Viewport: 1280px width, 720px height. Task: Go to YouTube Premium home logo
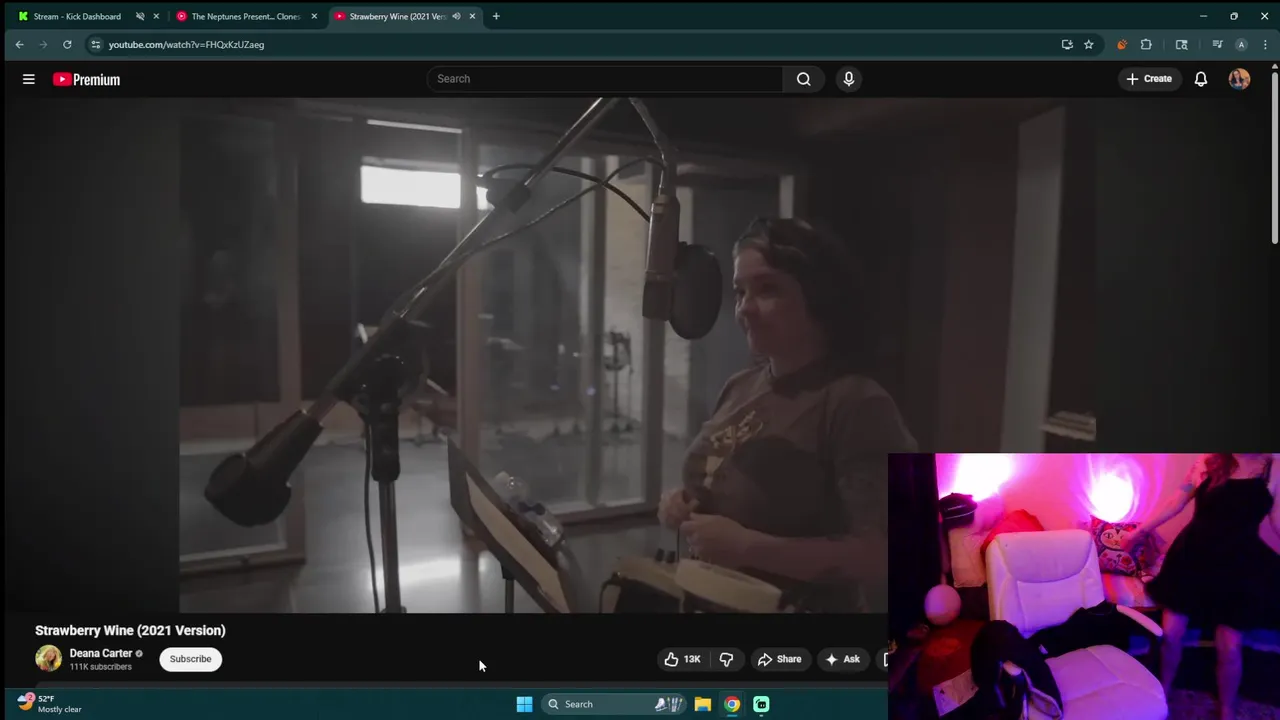(x=86, y=79)
